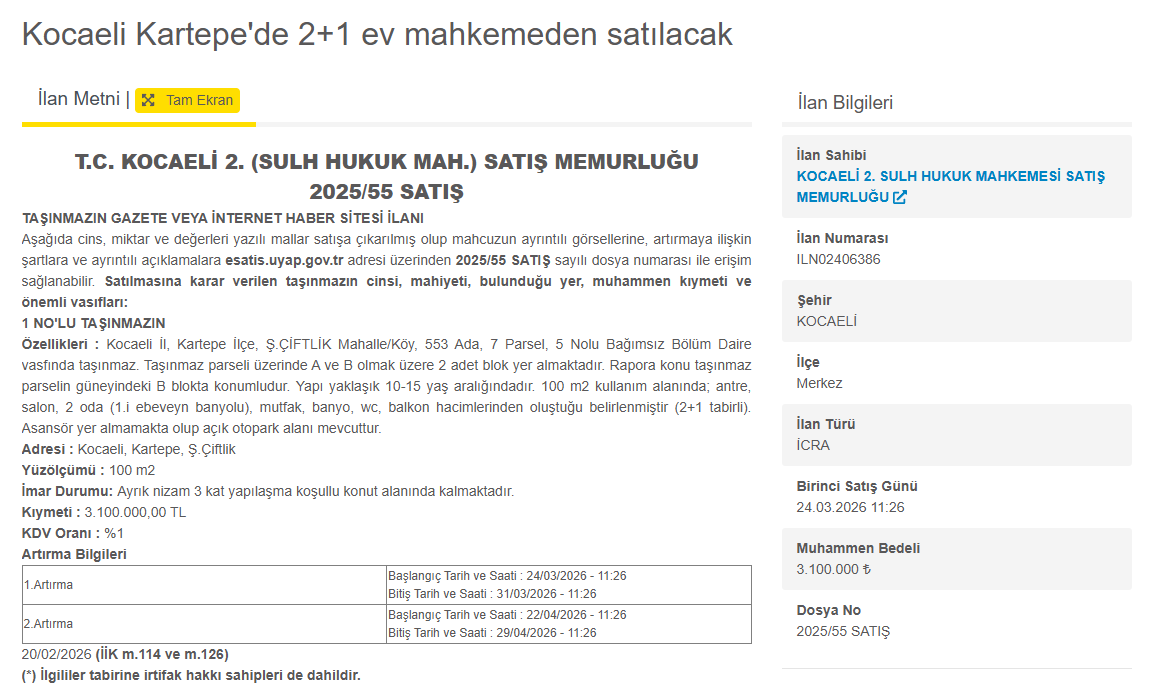Click esatis.uyap.gov.tr address in the text
The image size is (1154, 689).
(284, 261)
